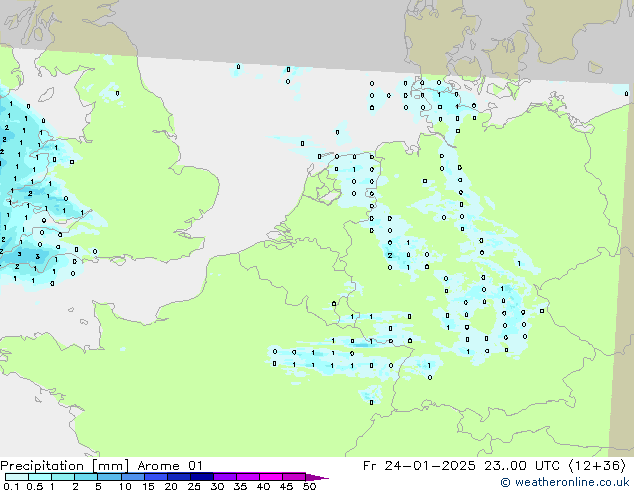Select the 5–10 mm legend color swatch

(x=109, y=477)
